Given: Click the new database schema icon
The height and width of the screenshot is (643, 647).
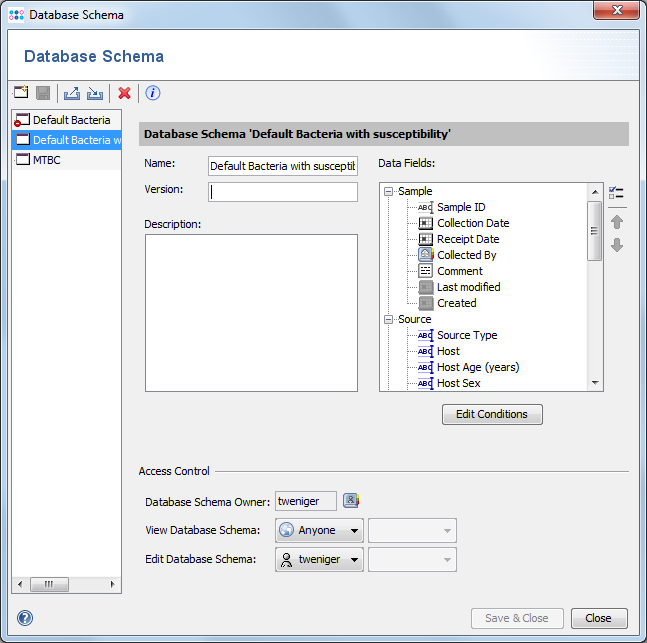Looking at the screenshot, I should [x=21, y=93].
